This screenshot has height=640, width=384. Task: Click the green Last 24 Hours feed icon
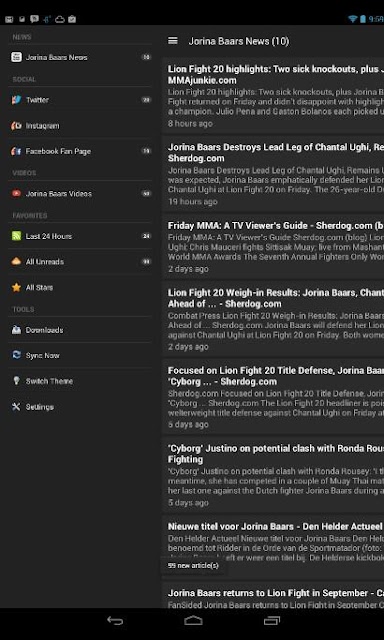(16, 236)
